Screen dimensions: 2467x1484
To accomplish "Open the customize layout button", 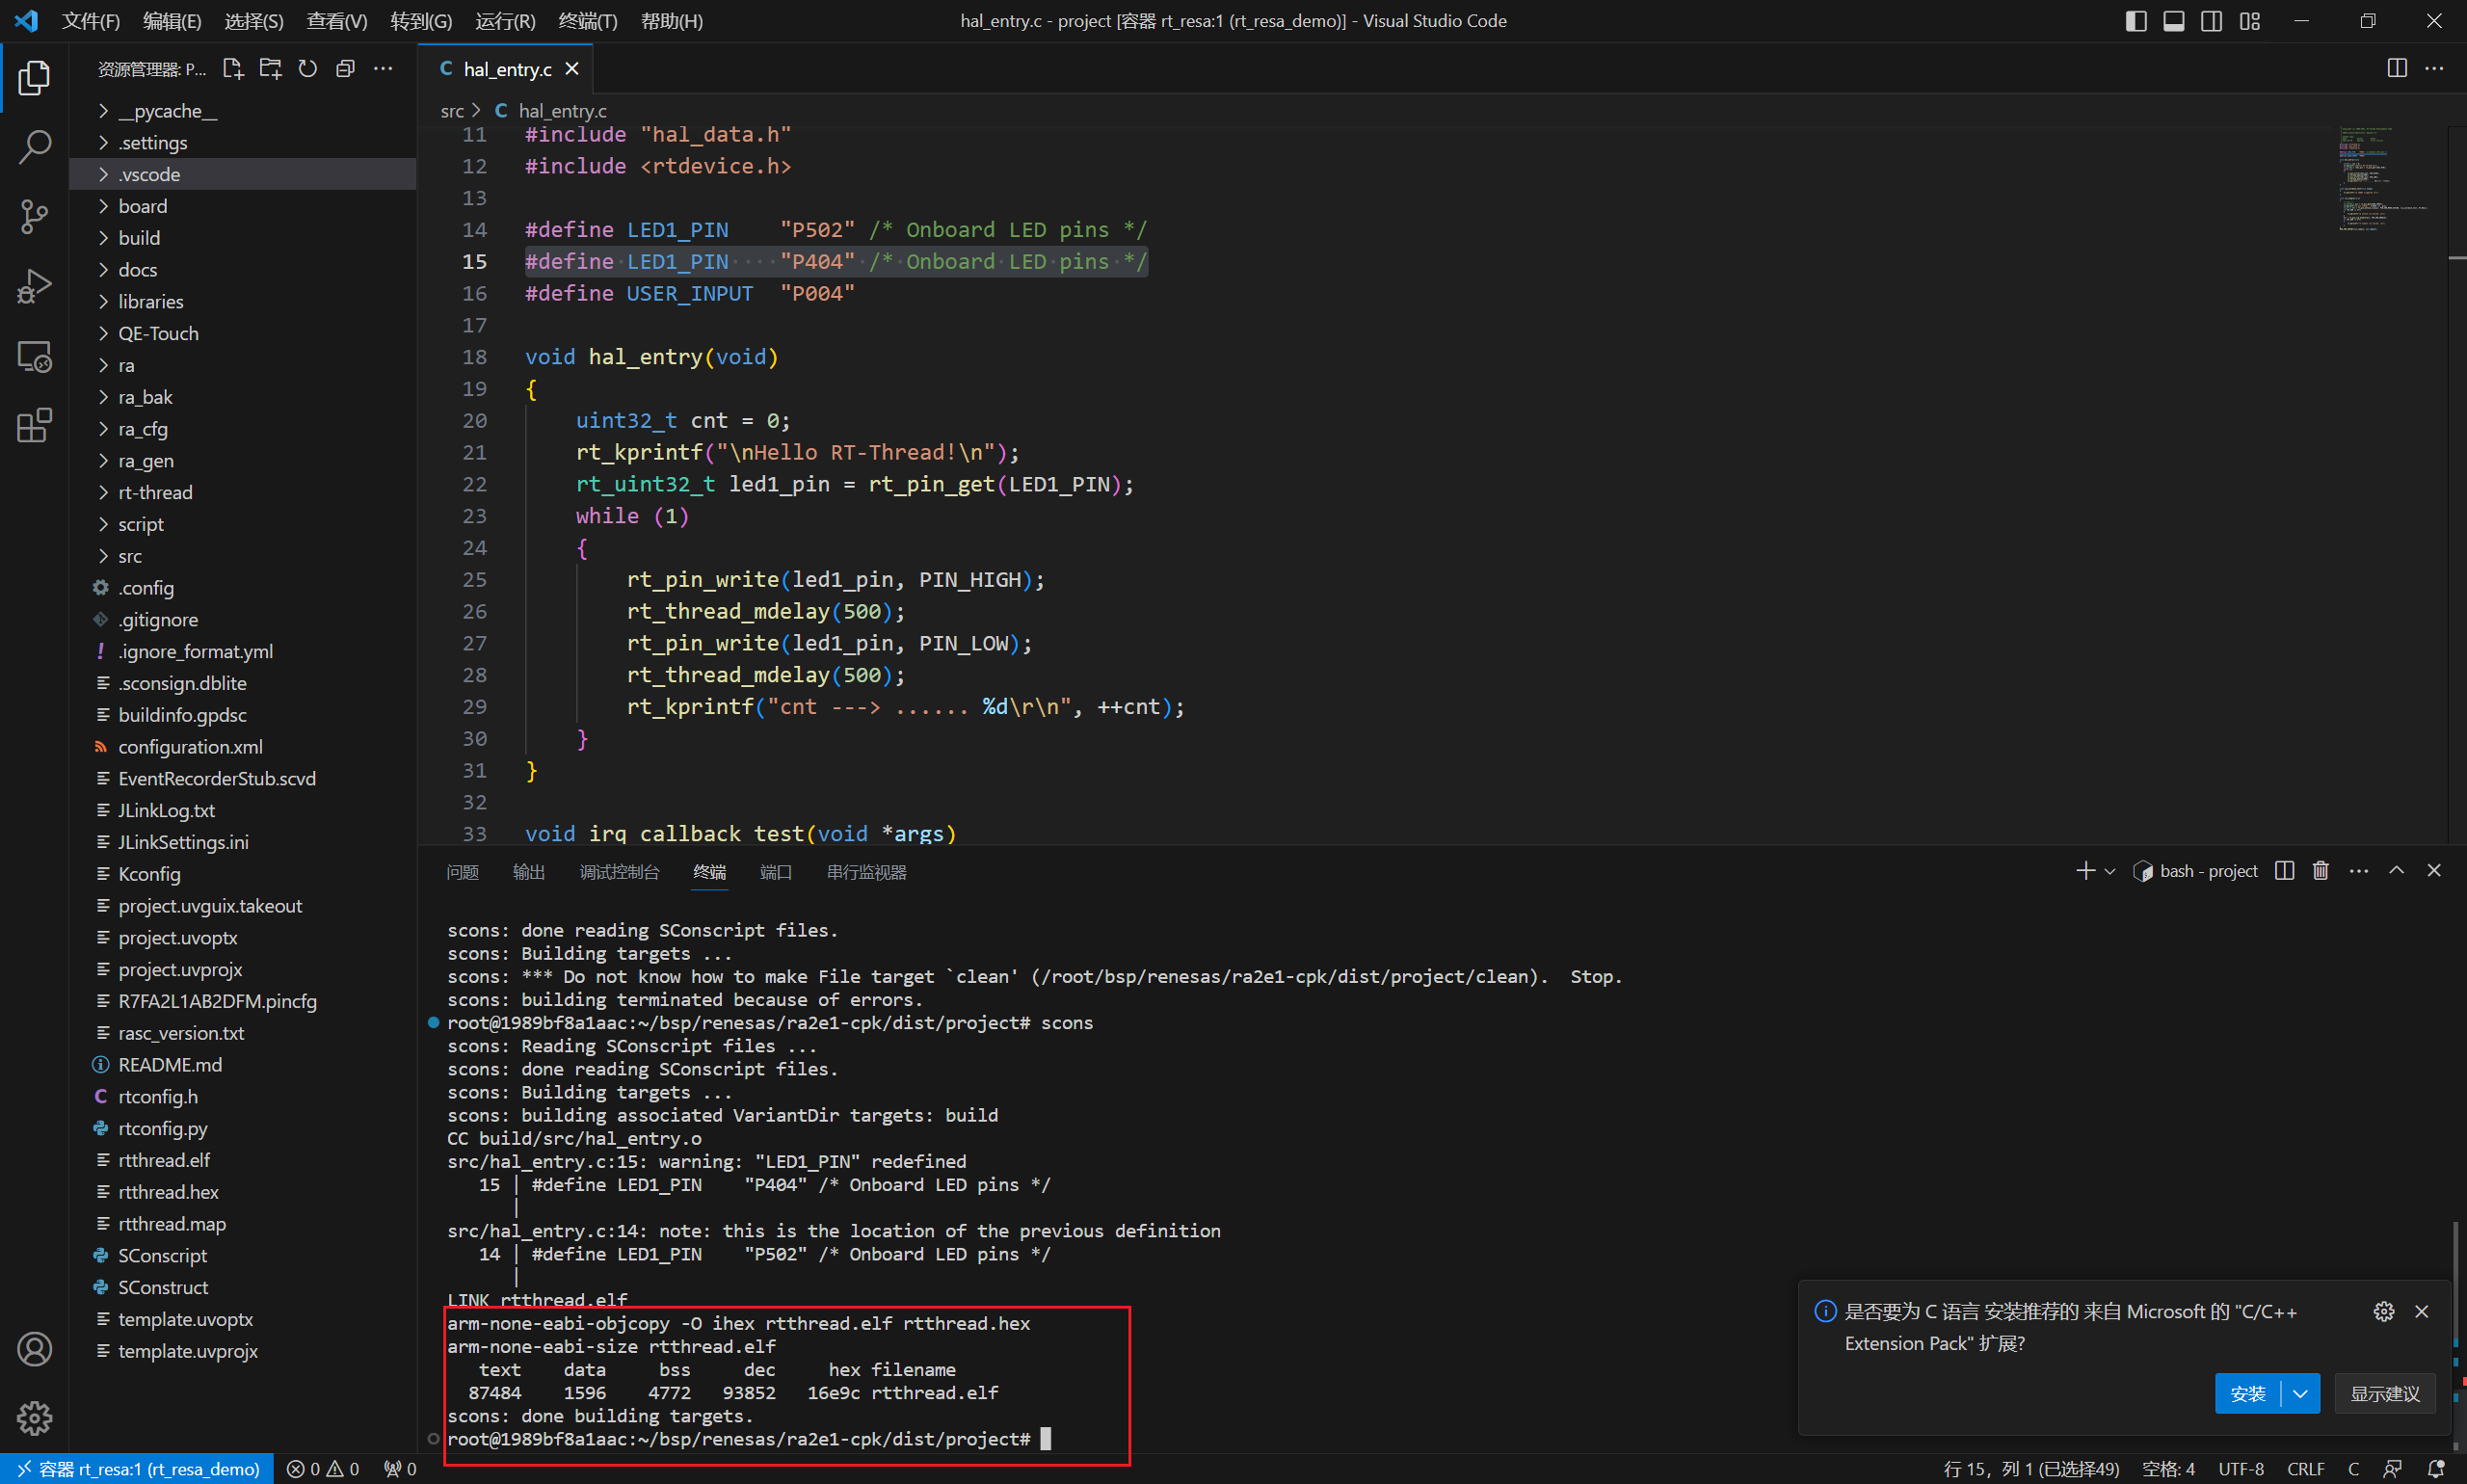I will tap(2250, 21).
